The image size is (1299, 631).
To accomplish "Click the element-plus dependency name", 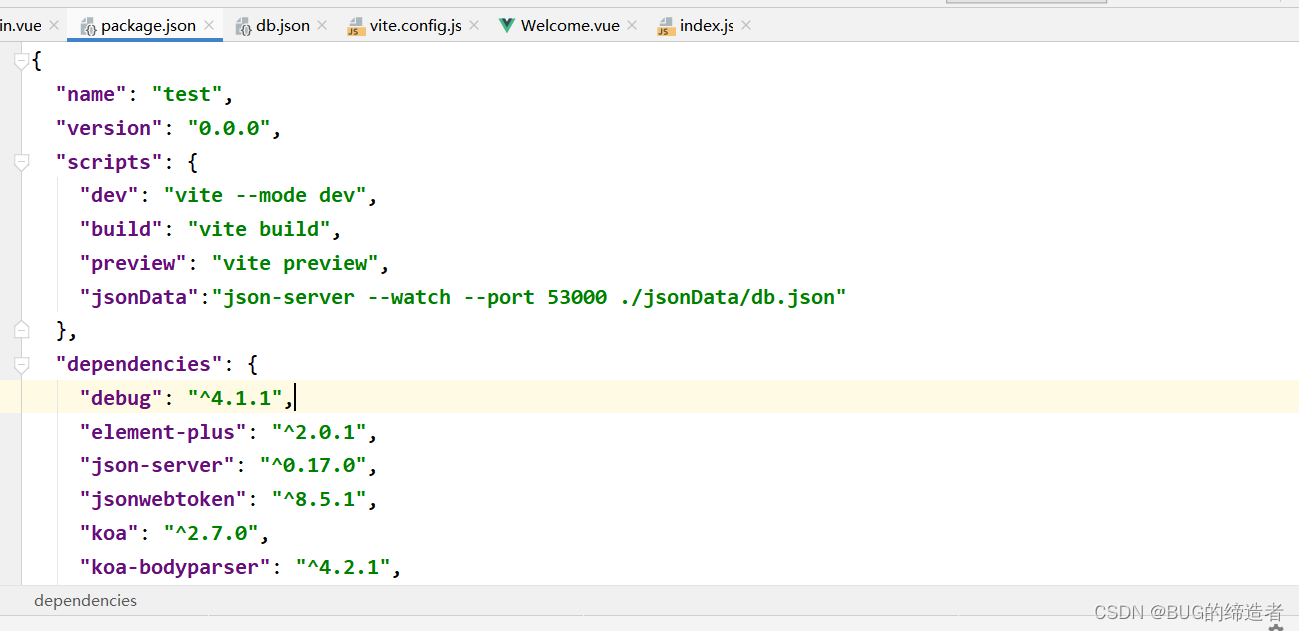I will tap(161, 431).
